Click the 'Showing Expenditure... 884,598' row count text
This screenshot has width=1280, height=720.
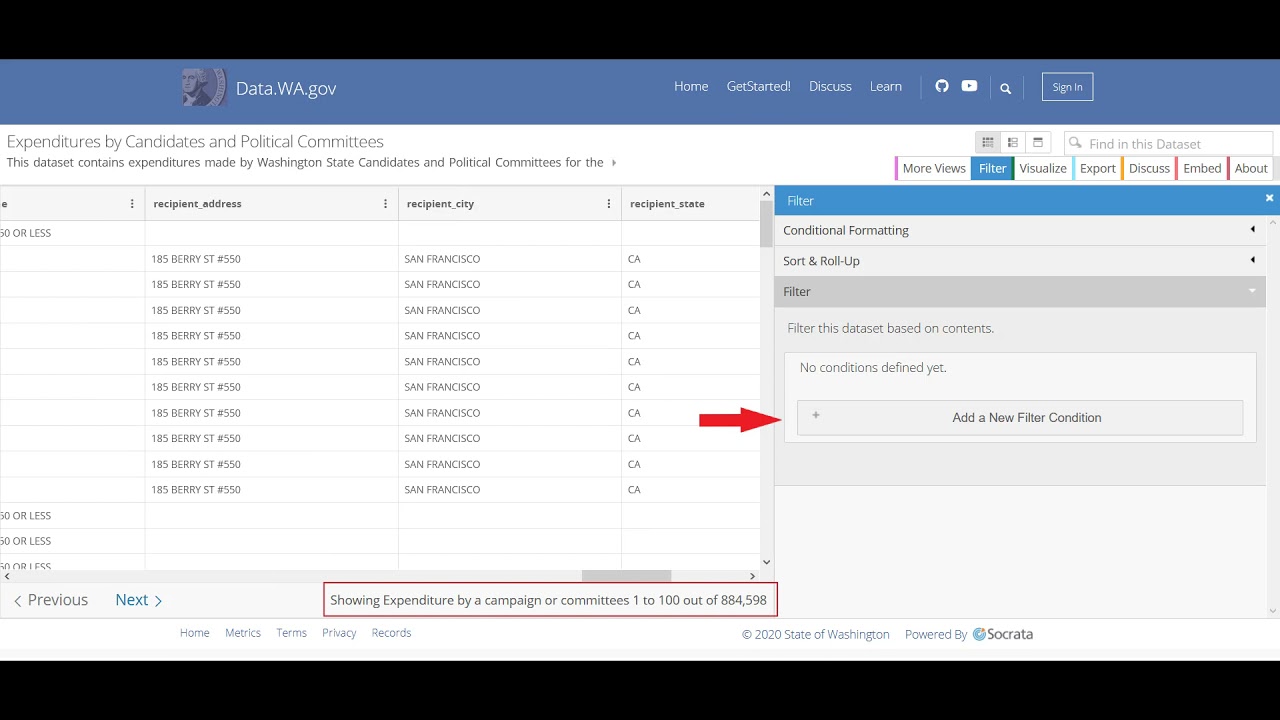coord(548,601)
